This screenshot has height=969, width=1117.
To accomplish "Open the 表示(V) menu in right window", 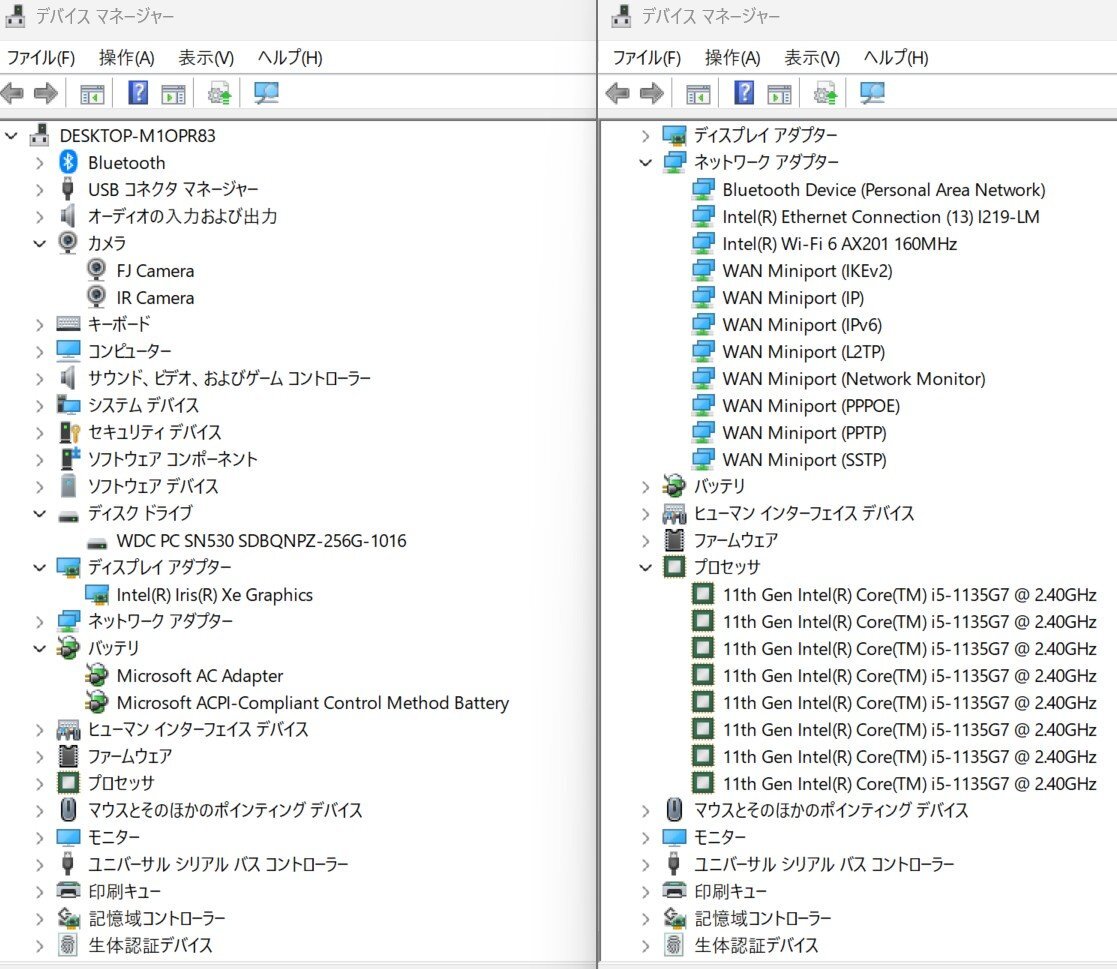I will (811, 58).
